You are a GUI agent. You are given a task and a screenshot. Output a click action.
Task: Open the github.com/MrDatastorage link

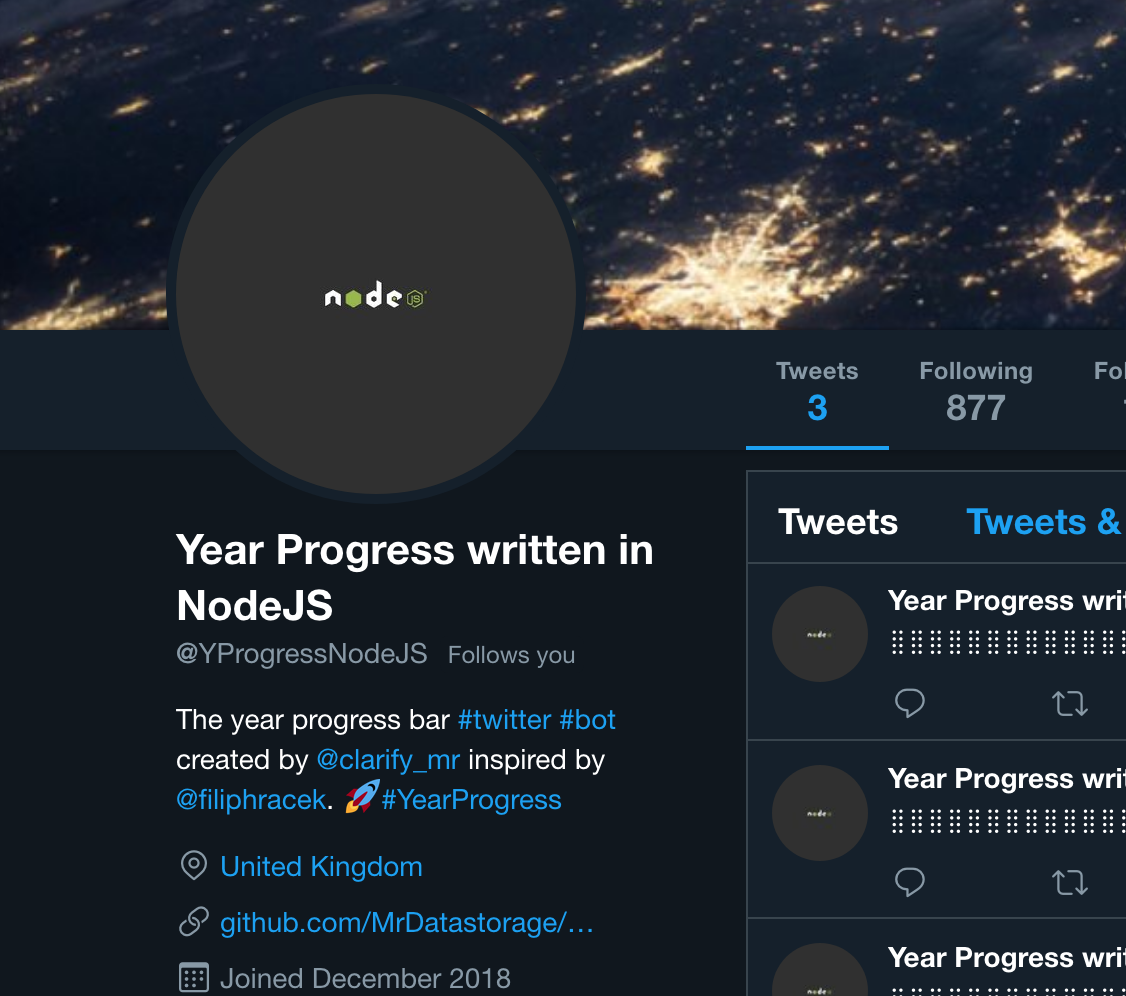point(406,922)
